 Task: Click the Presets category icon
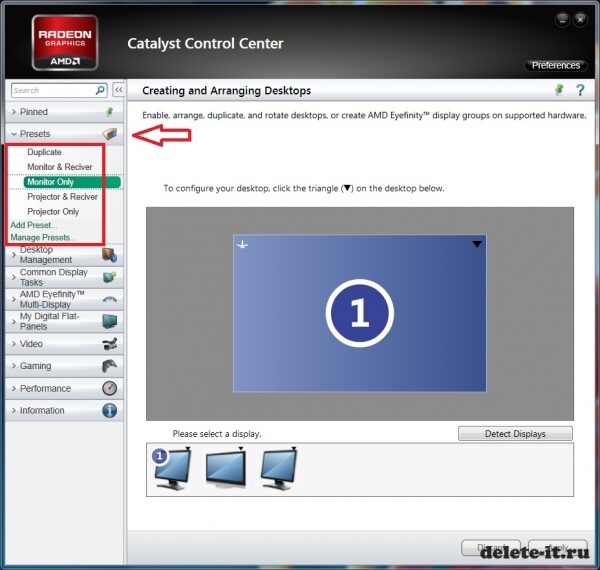(110, 134)
